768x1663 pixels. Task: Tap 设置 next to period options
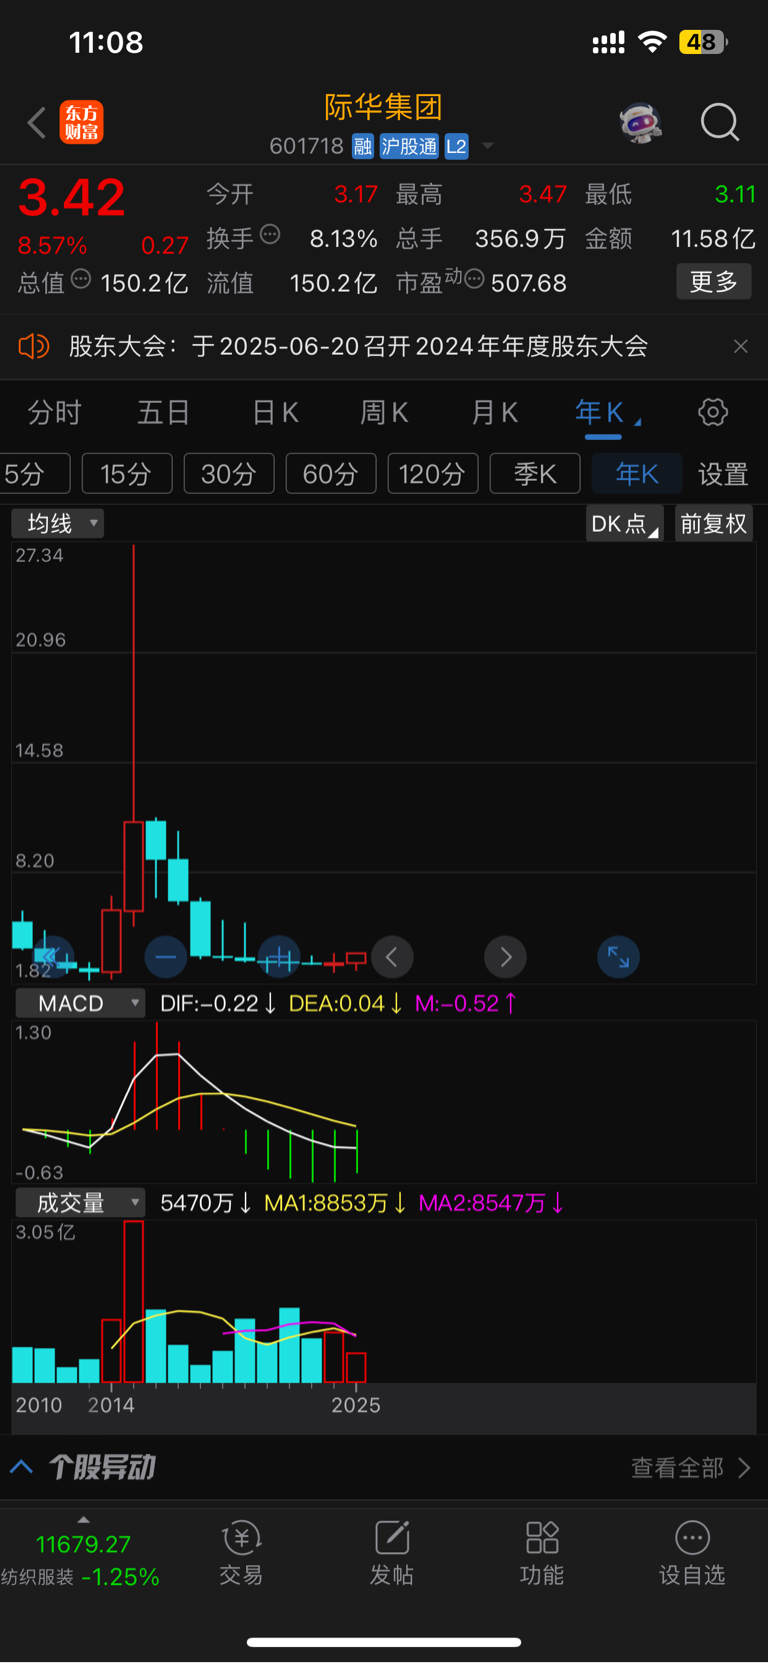(723, 474)
